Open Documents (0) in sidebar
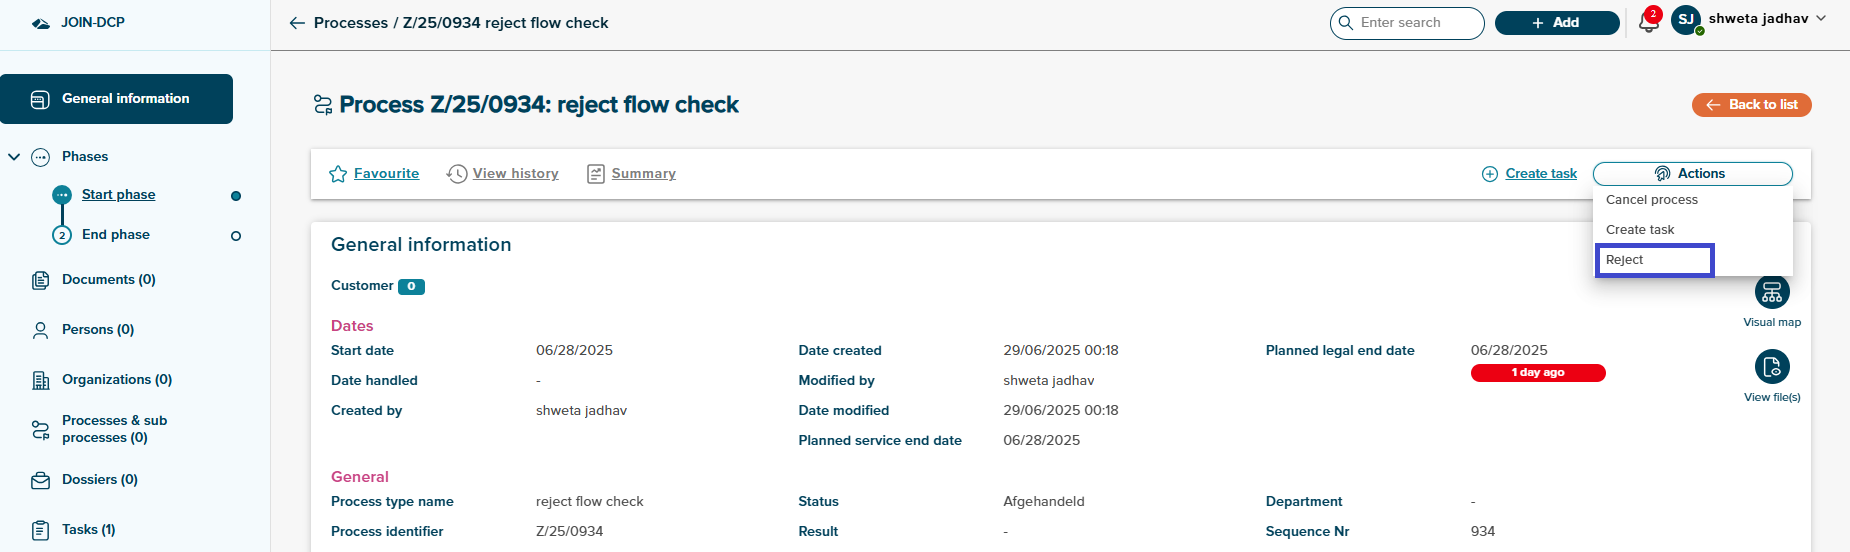Viewport: 1850px width, 552px height. [x=108, y=280]
